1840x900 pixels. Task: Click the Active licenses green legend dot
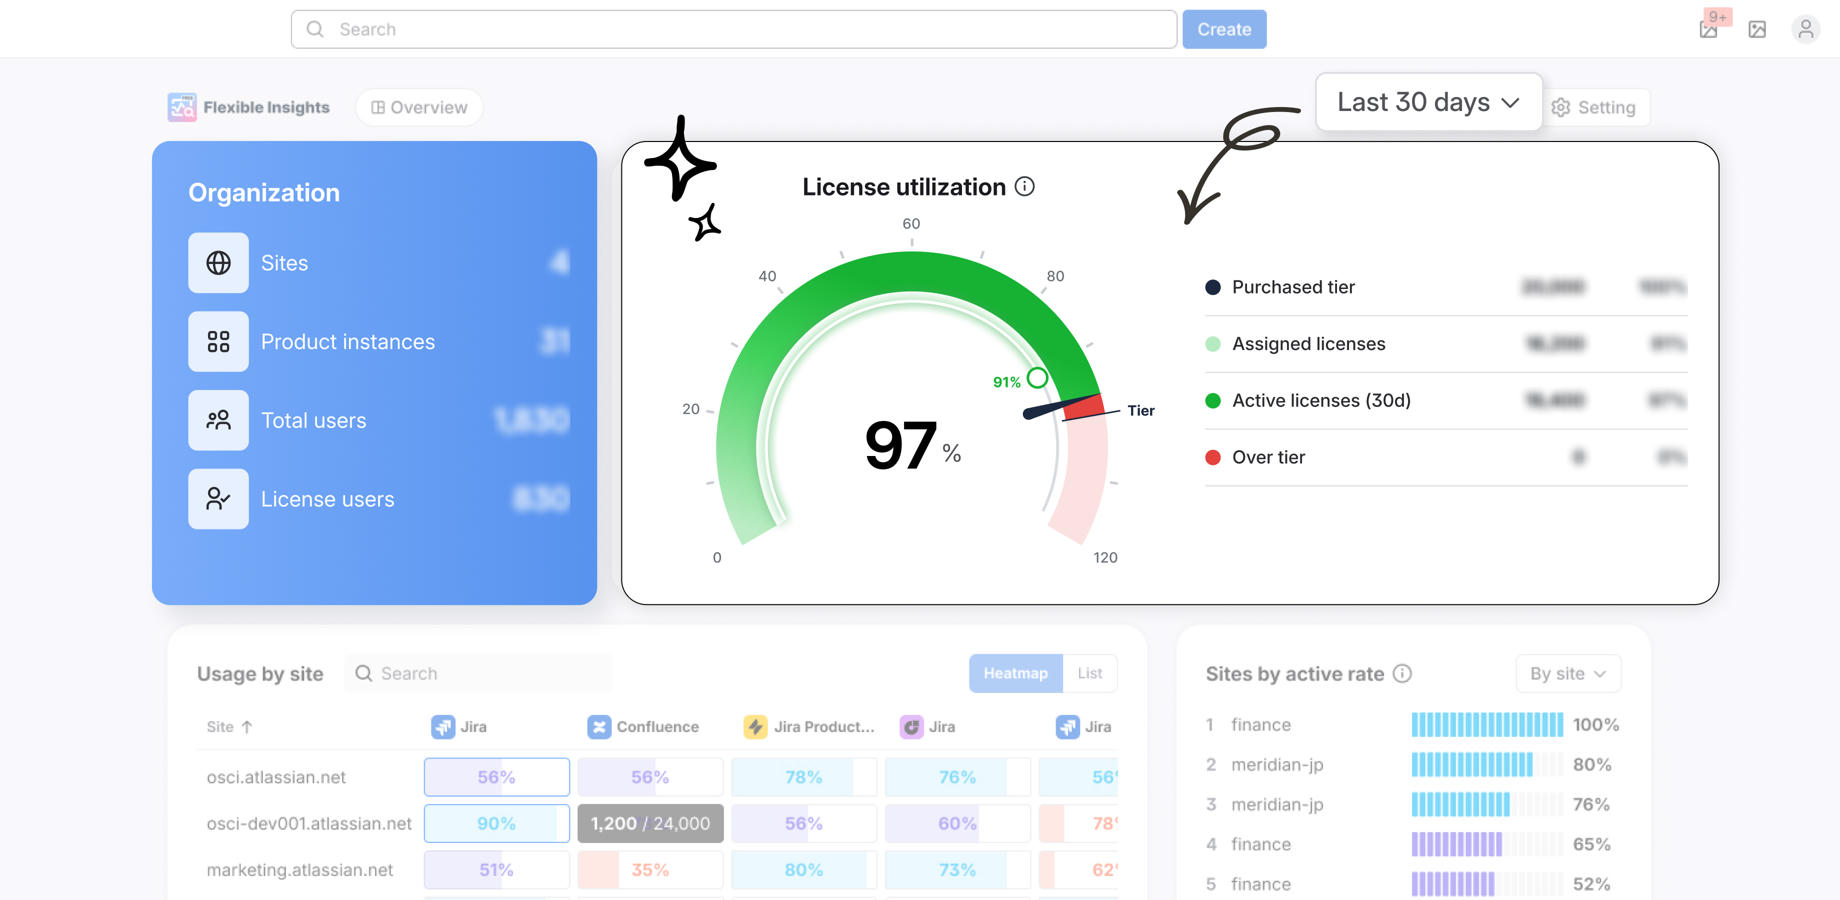coord(1213,401)
